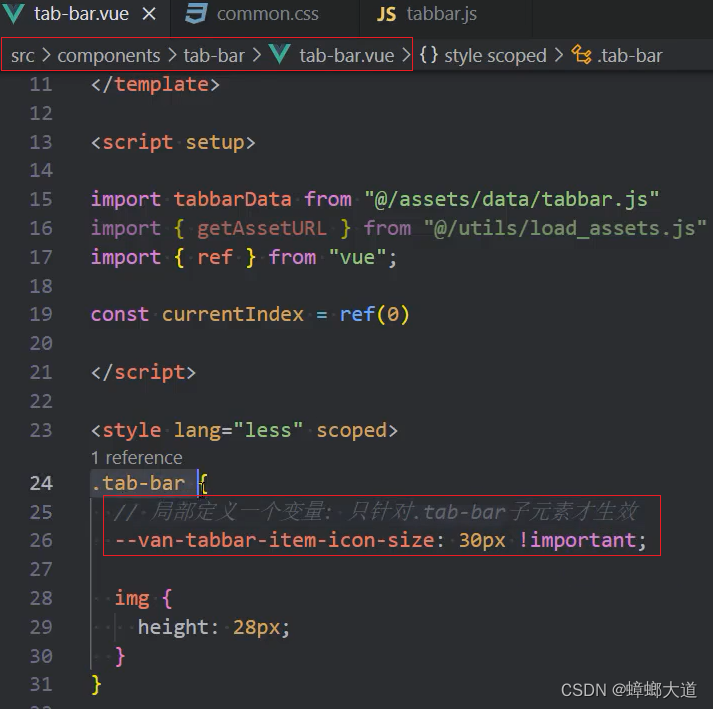Click 'height' property on line 29
Screen dimensions: 713x709
tap(173, 628)
